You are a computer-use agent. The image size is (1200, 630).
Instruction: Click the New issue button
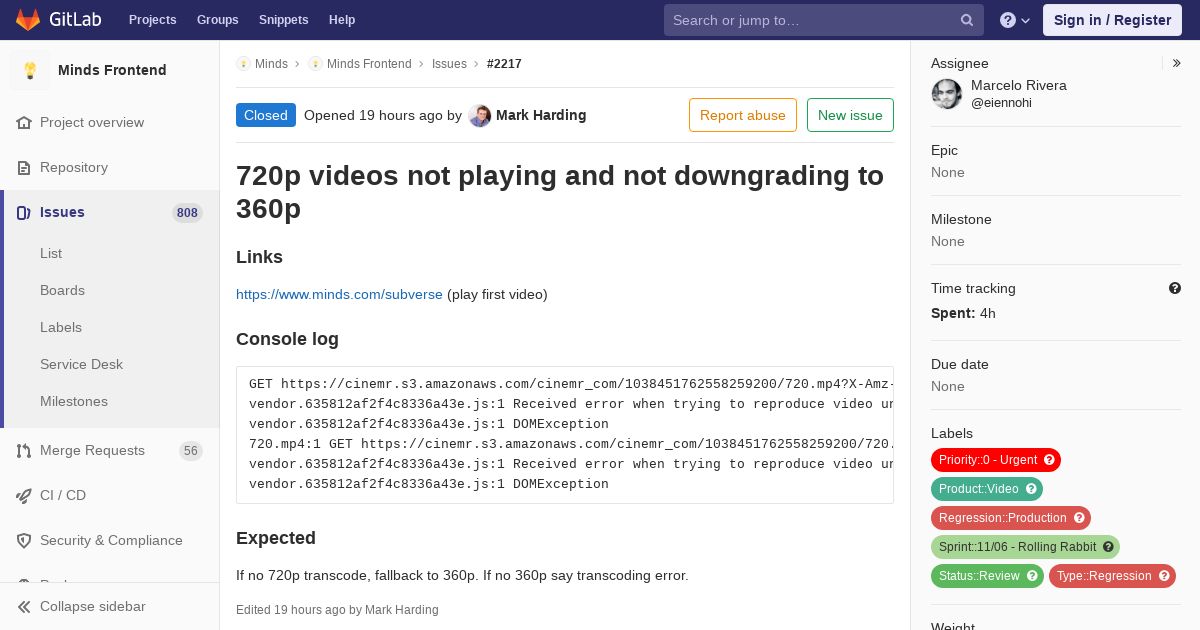[x=850, y=115]
